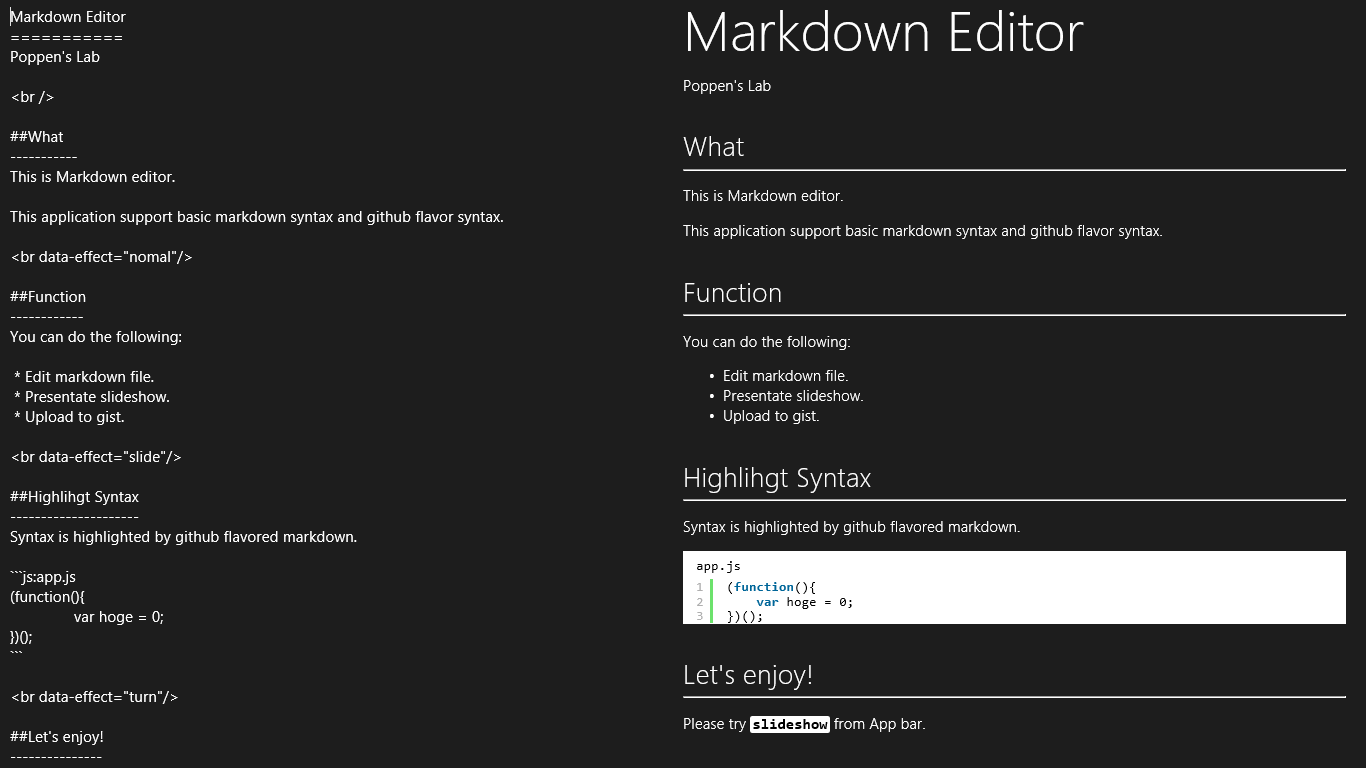Place cursor on '===========' underline line

pos(66,37)
